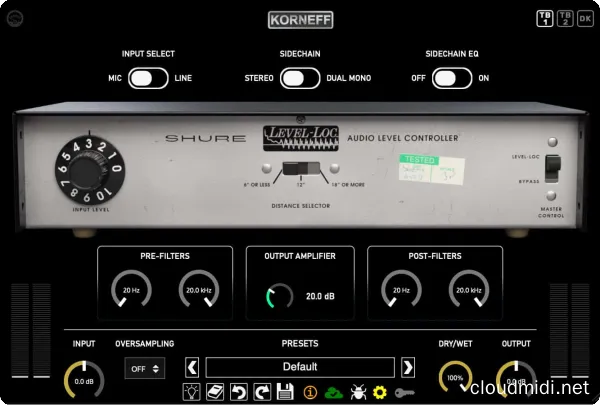600x405 pixels.
Task: Click the Dry/Wet 100% knob
Action: [455, 377]
